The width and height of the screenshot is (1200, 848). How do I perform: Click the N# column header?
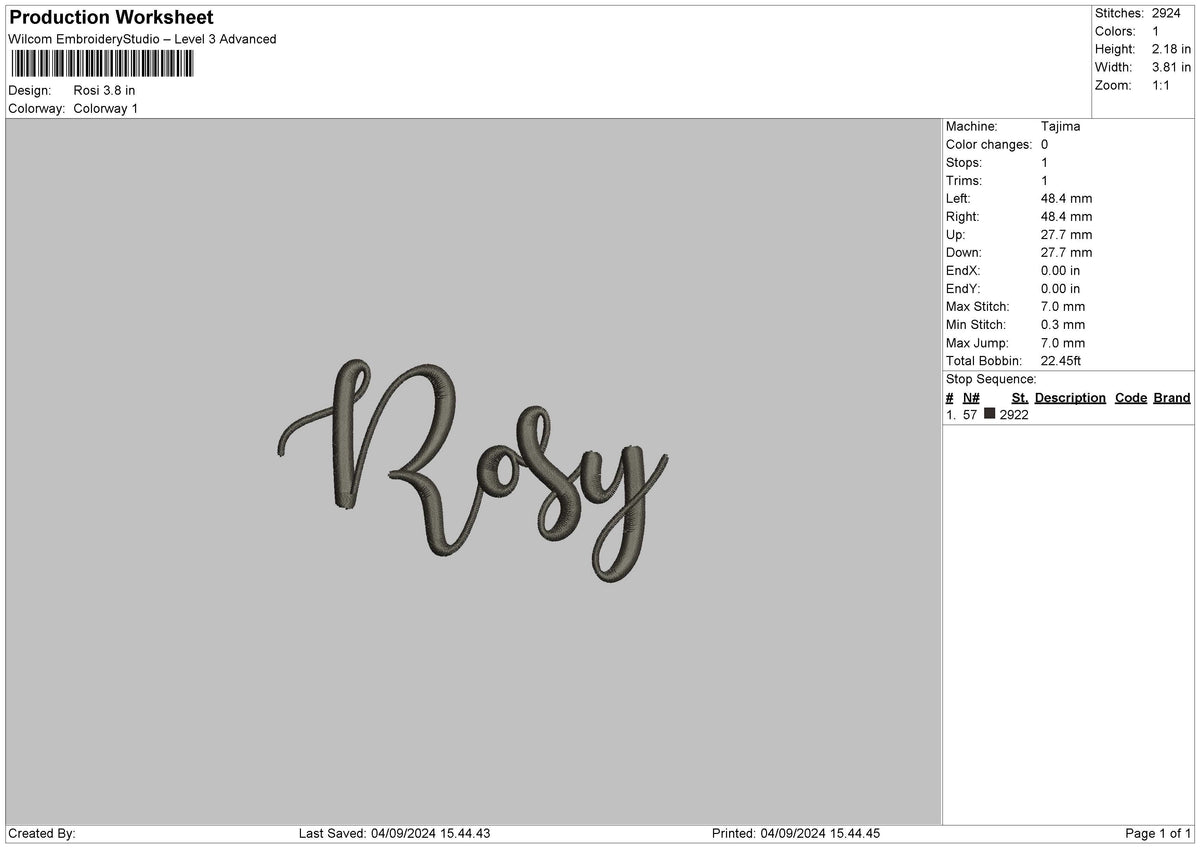pyautogui.click(x=970, y=397)
